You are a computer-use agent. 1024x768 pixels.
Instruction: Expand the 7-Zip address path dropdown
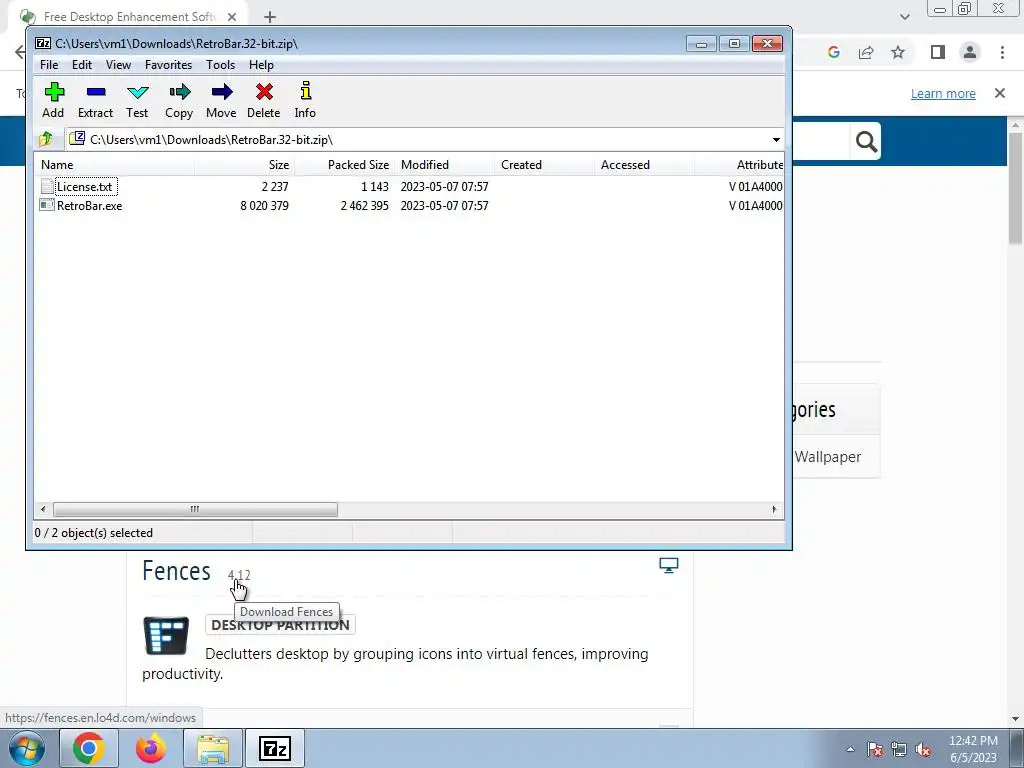pos(776,140)
